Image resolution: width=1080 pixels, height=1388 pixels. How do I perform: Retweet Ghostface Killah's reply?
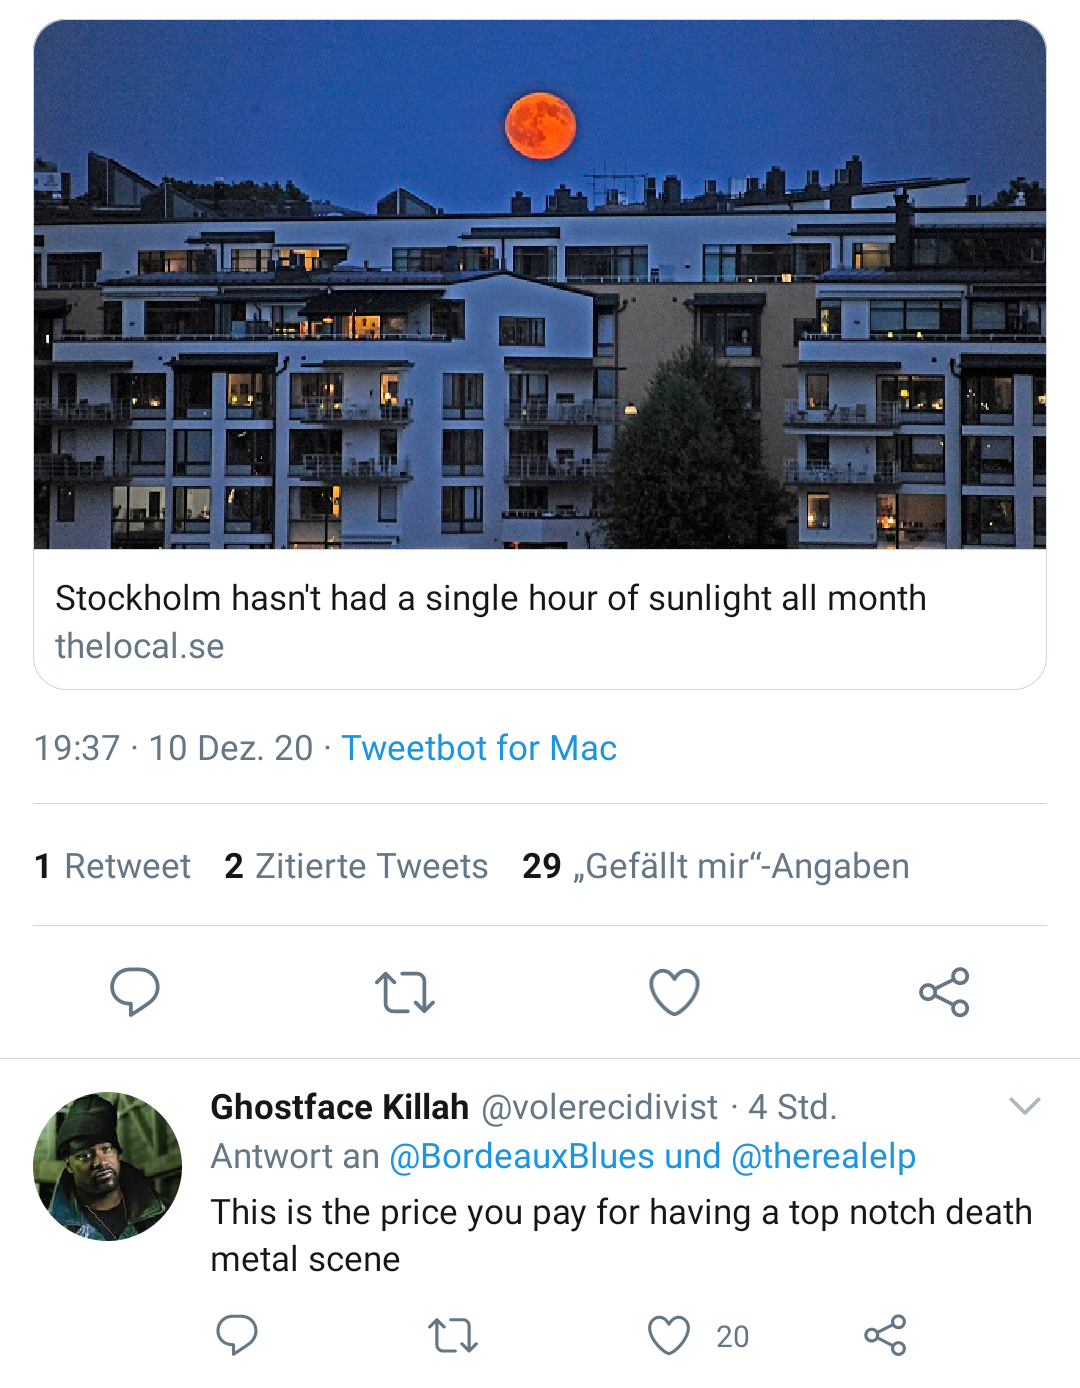pyautogui.click(x=452, y=1335)
